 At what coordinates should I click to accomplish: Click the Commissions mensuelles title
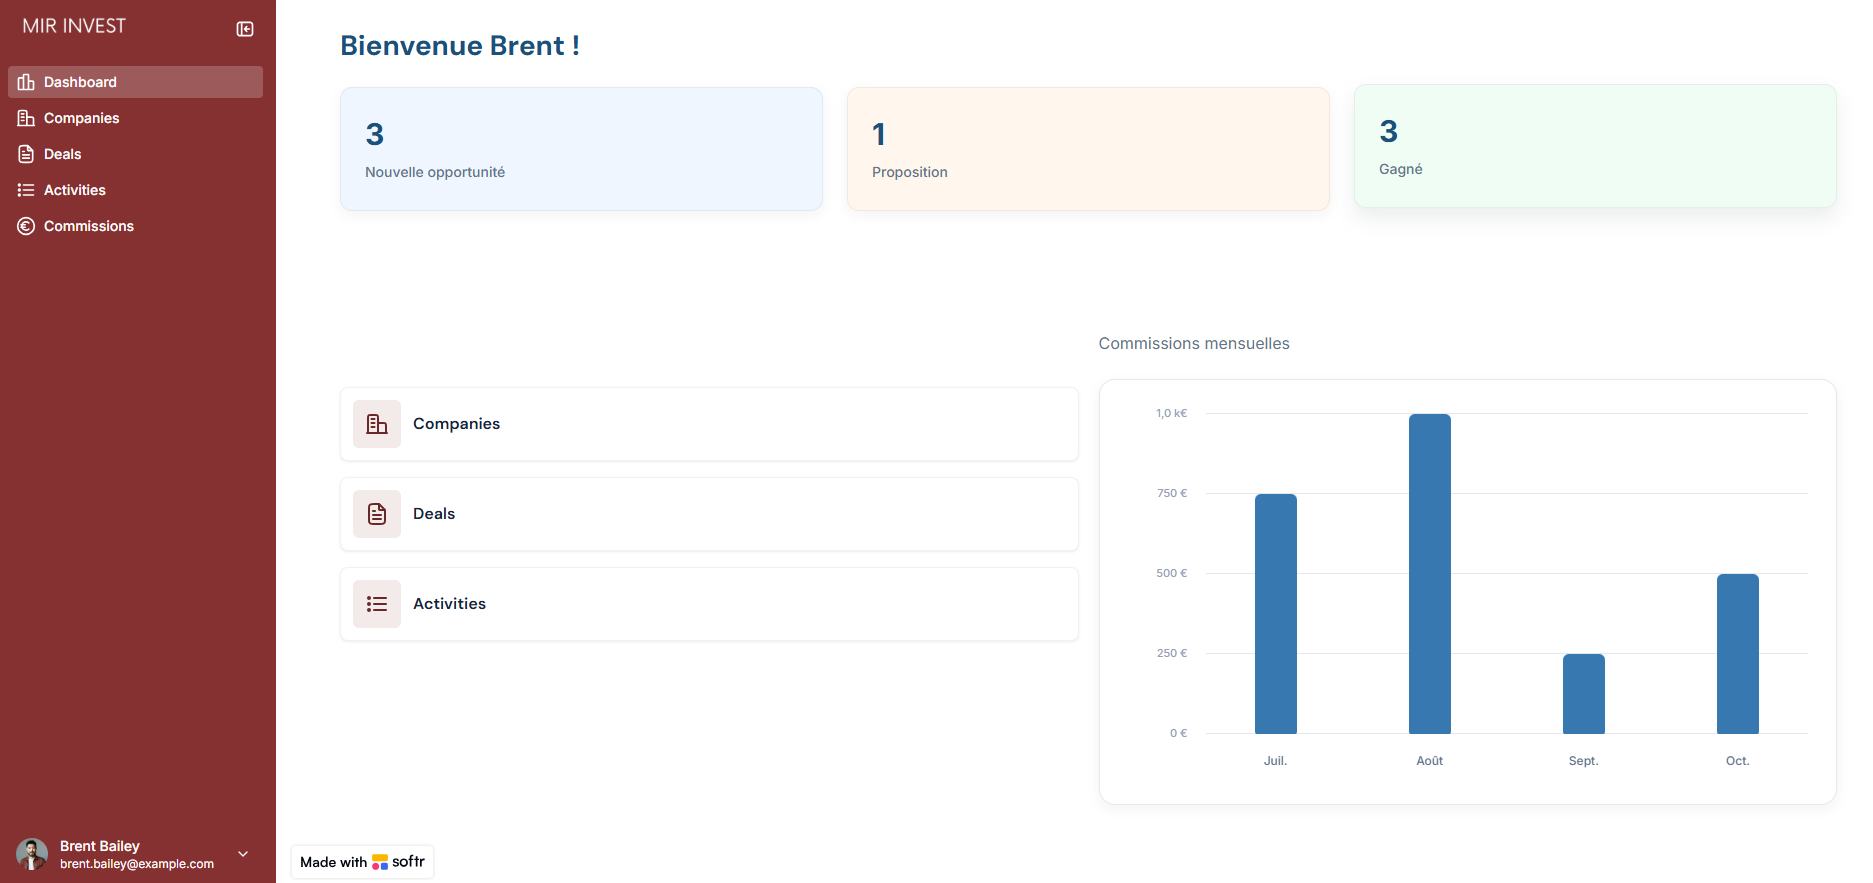[1194, 344]
